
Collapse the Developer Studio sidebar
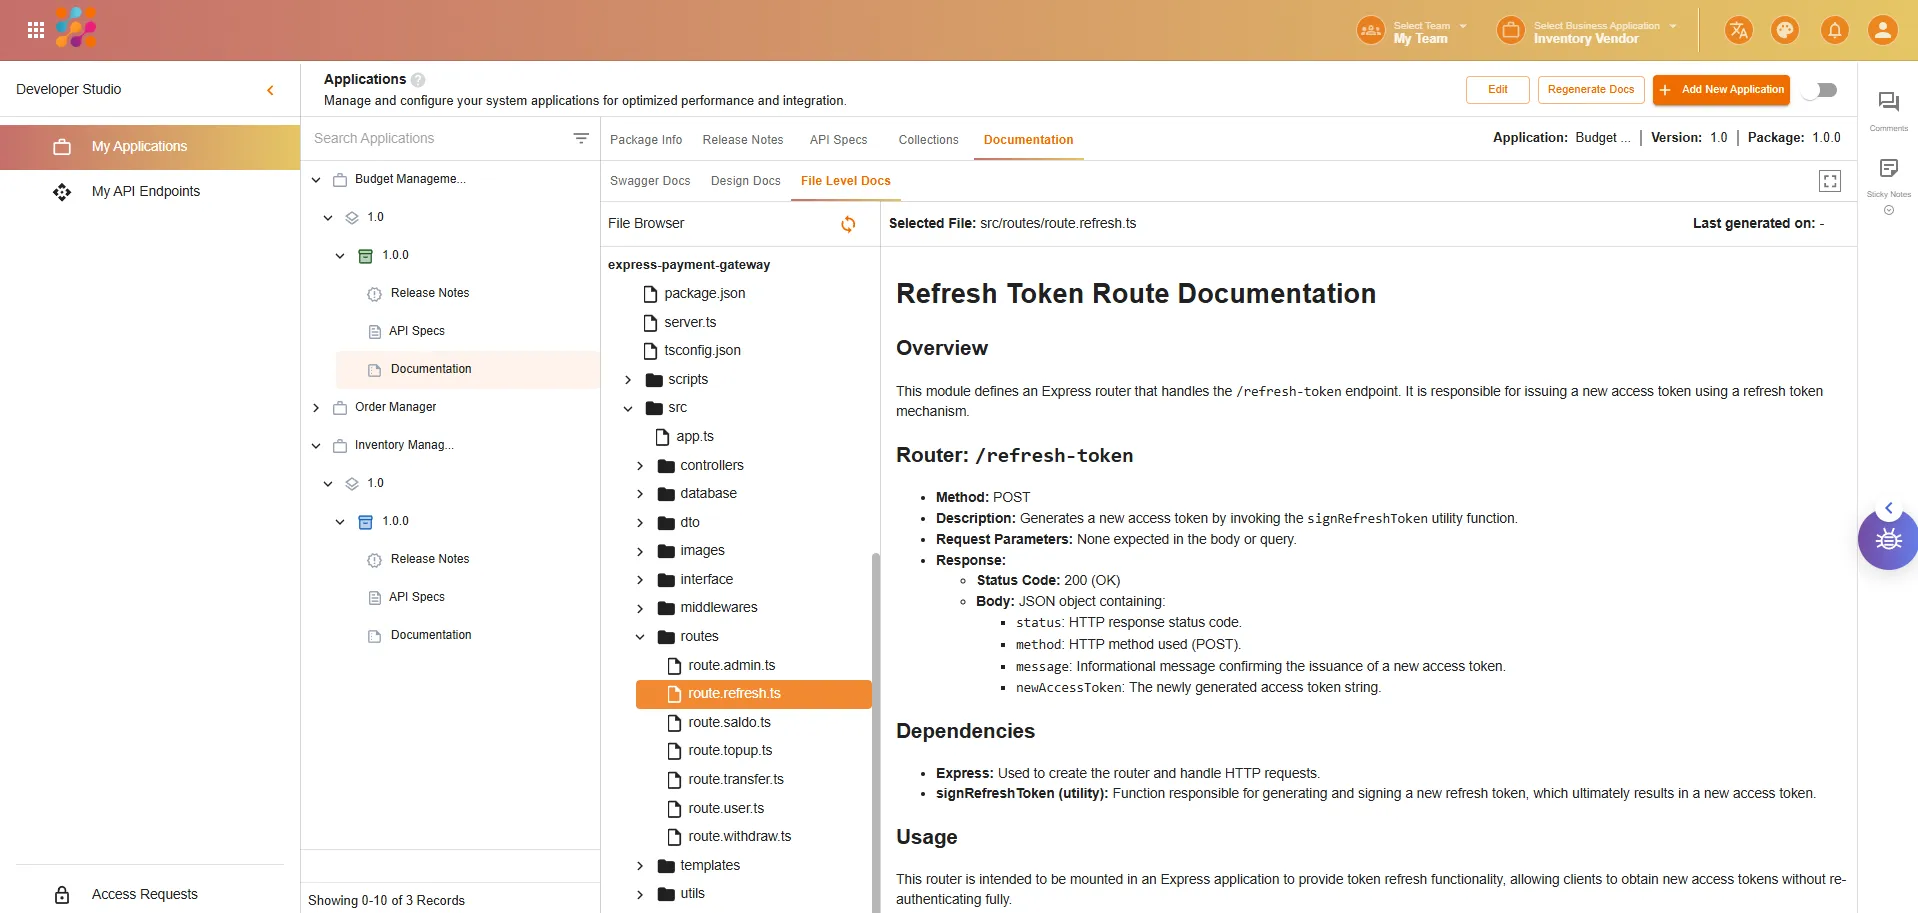[270, 90]
